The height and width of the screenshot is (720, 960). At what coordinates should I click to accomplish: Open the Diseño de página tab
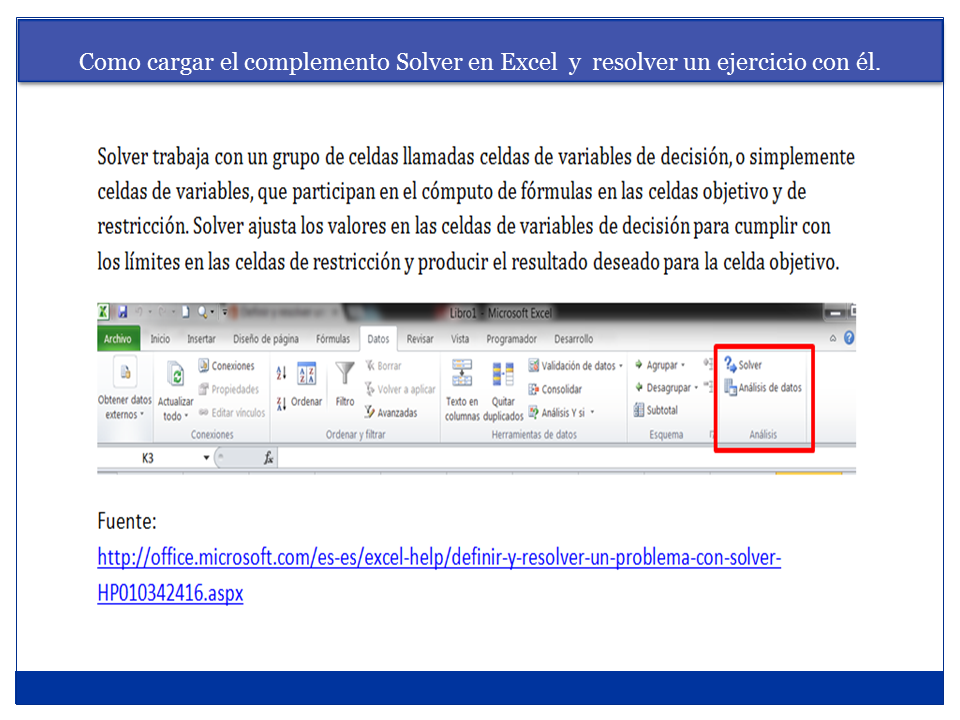point(266,339)
